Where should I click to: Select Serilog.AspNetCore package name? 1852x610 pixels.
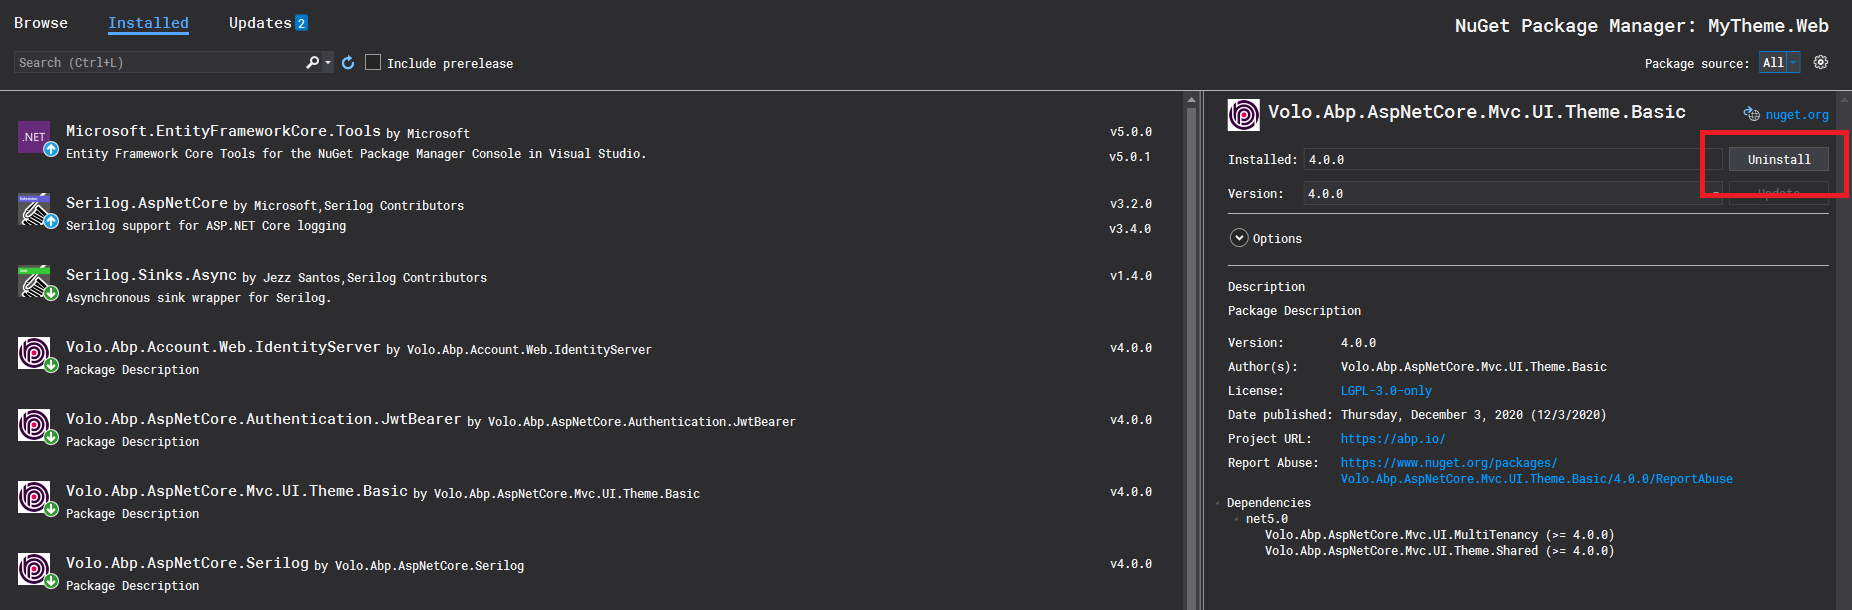coord(147,203)
